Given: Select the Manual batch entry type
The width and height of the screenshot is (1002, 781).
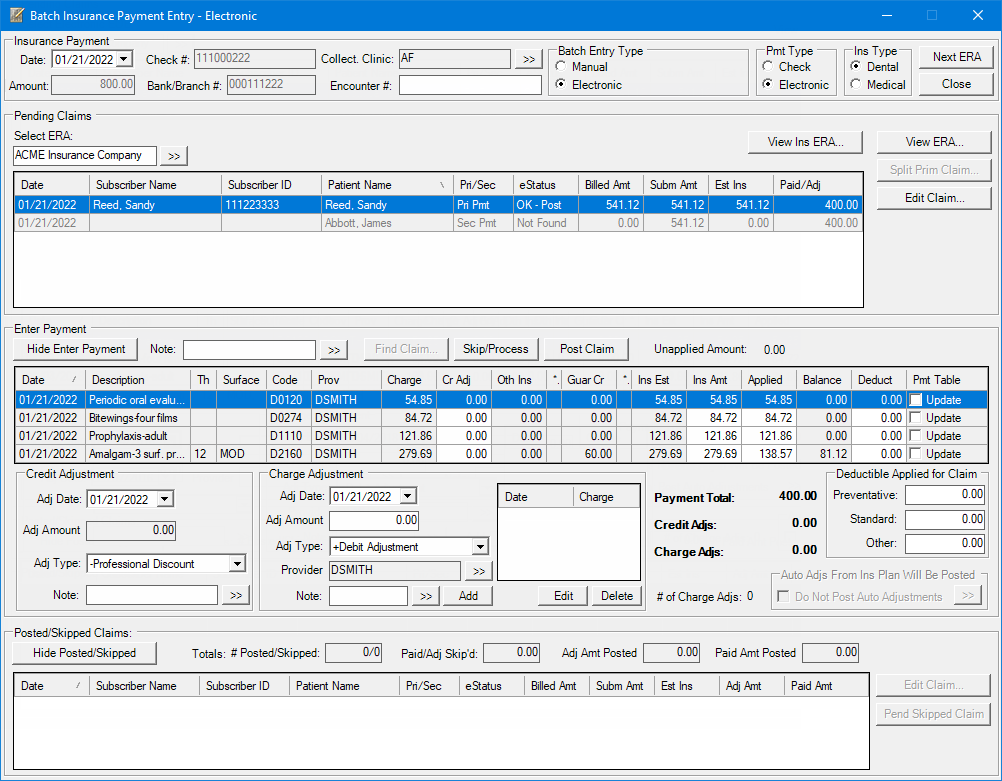Looking at the screenshot, I should (x=562, y=67).
